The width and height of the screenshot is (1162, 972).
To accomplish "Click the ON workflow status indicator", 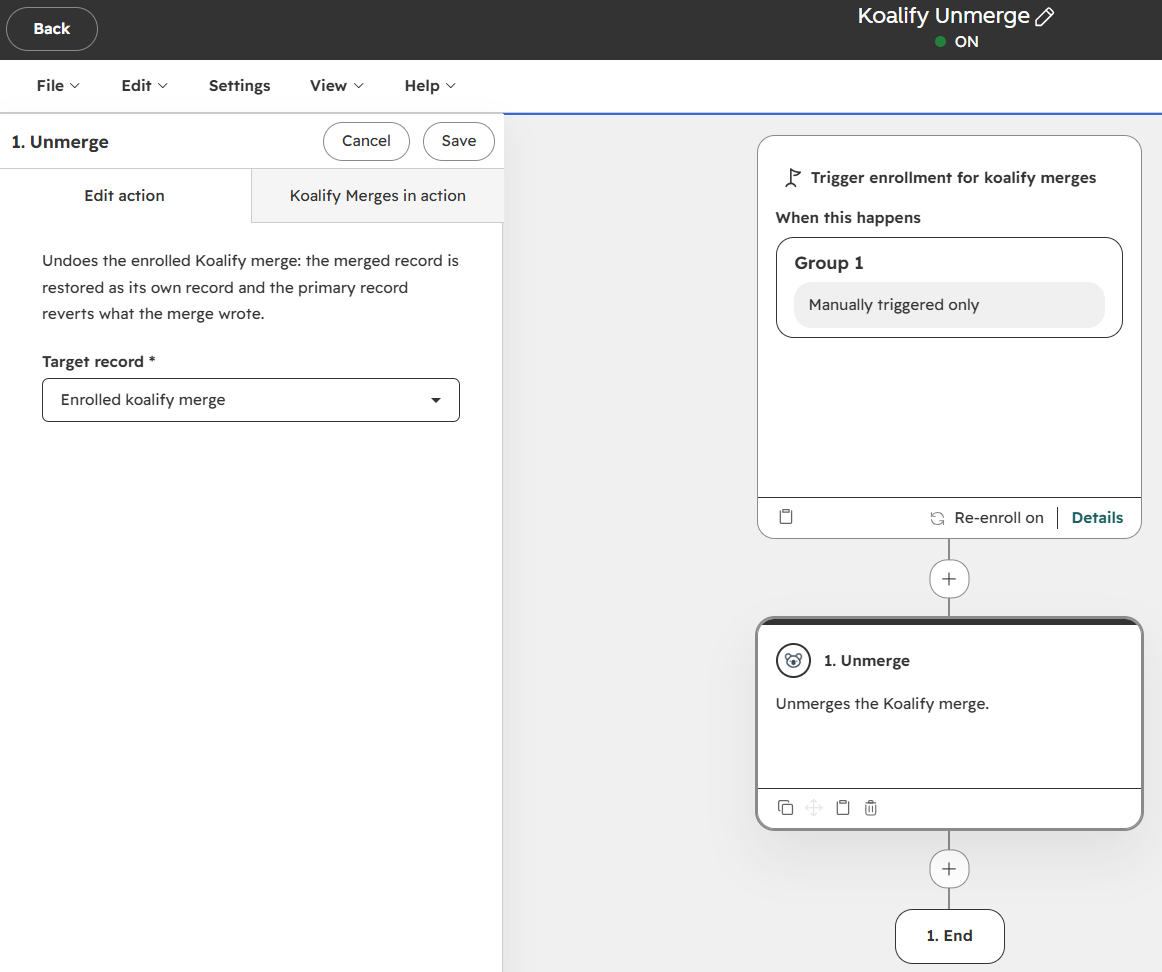I will [x=957, y=42].
